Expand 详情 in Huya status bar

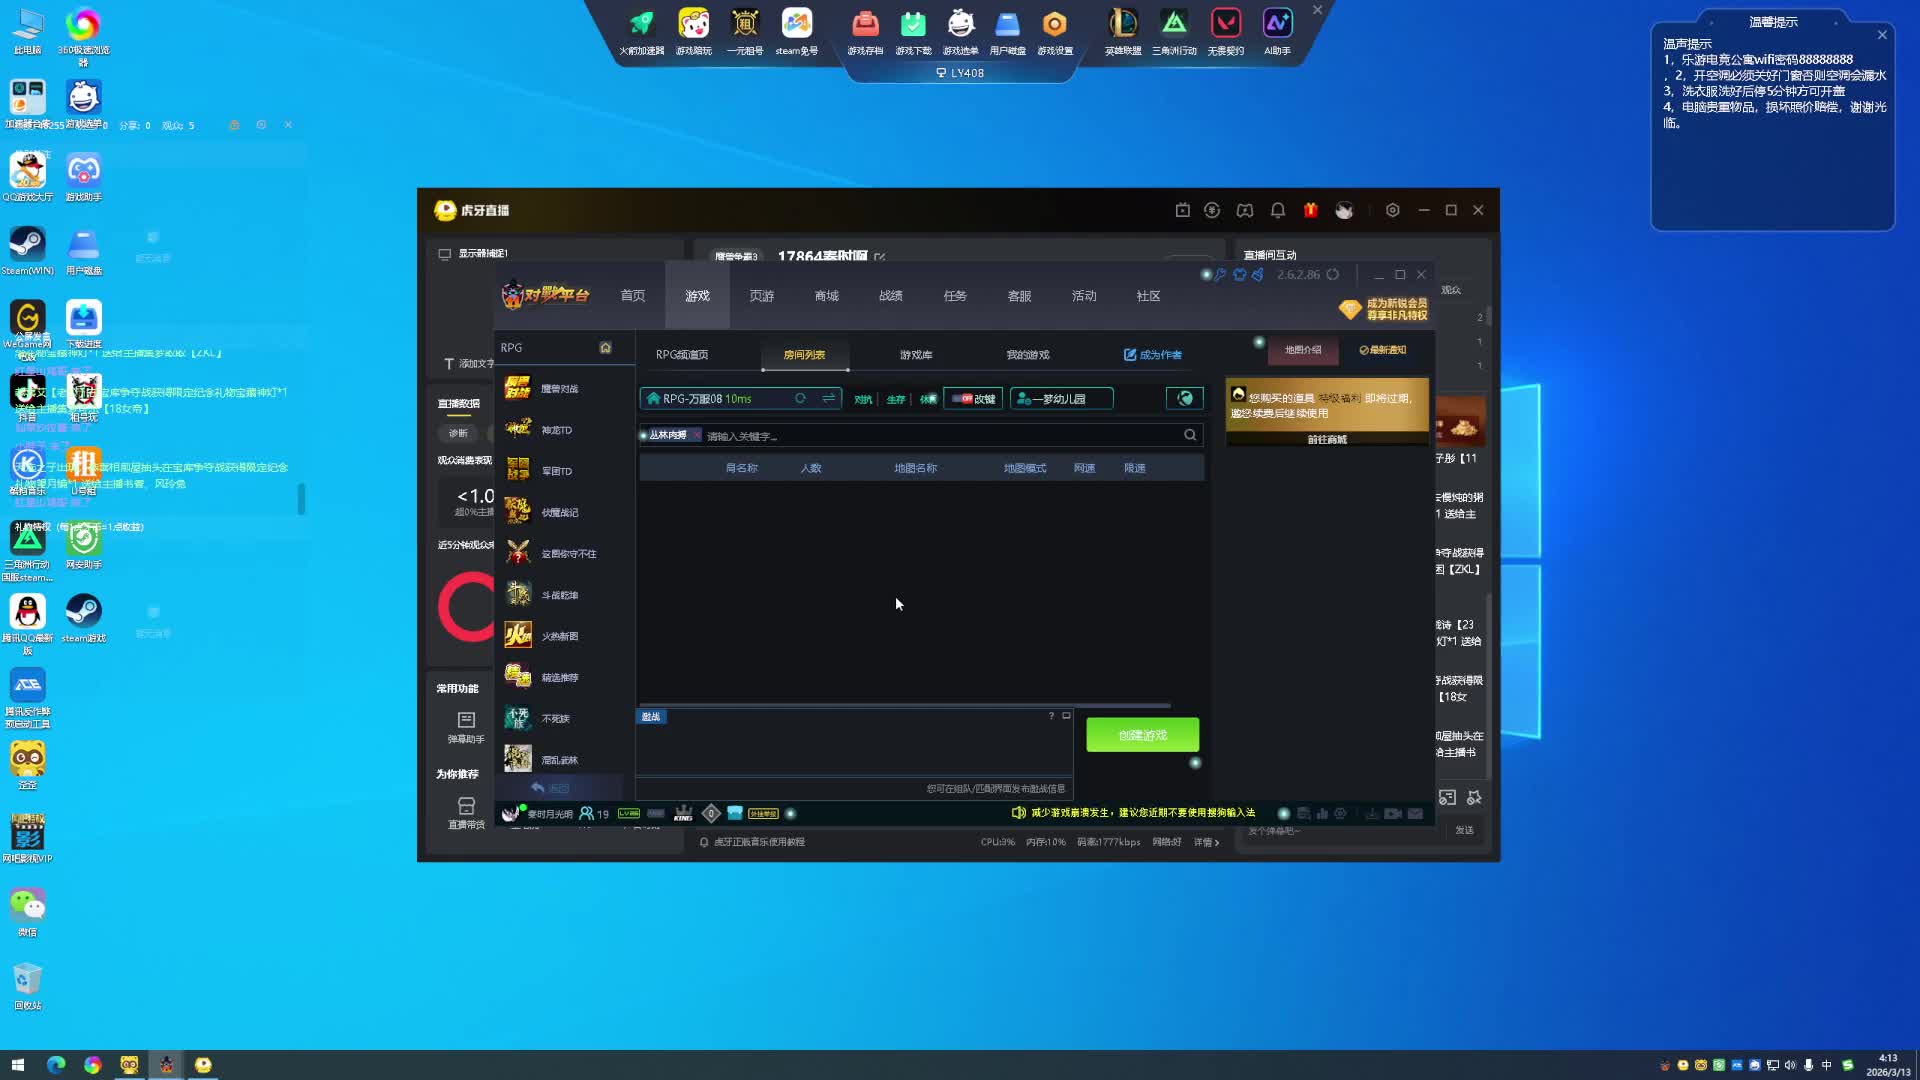click(x=1206, y=842)
